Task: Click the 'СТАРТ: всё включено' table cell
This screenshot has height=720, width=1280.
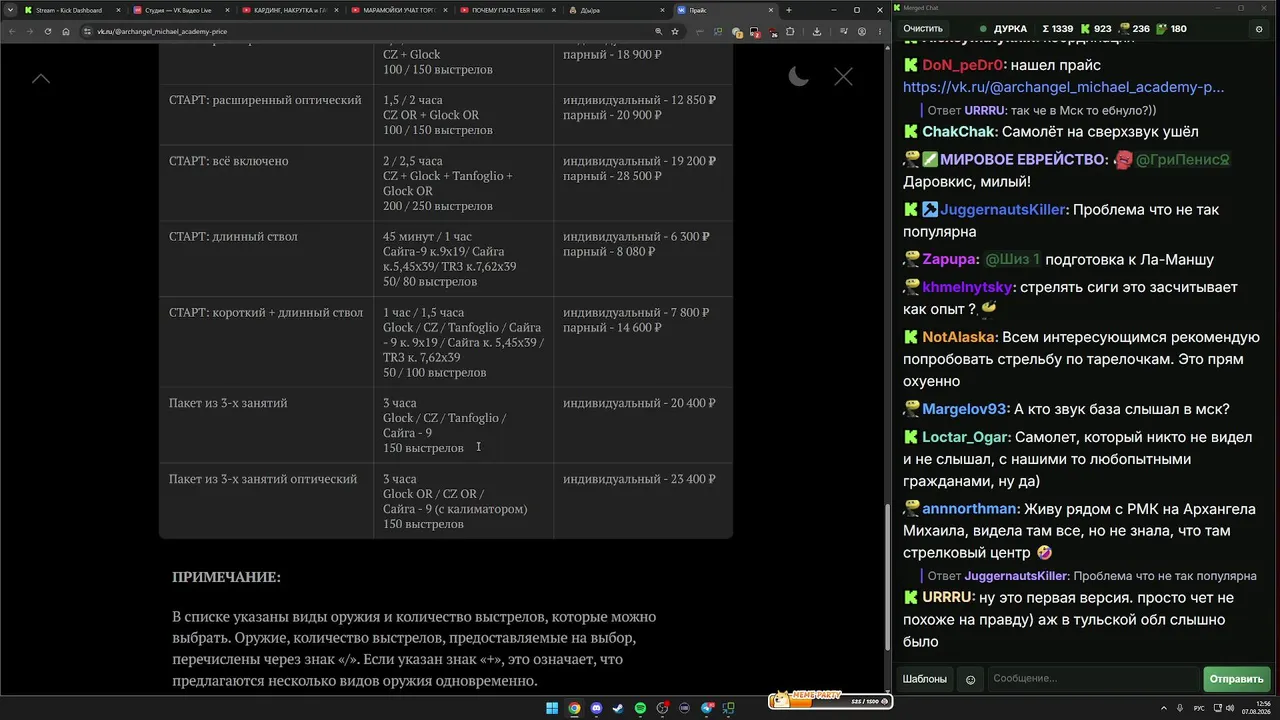Action: click(266, 182)
